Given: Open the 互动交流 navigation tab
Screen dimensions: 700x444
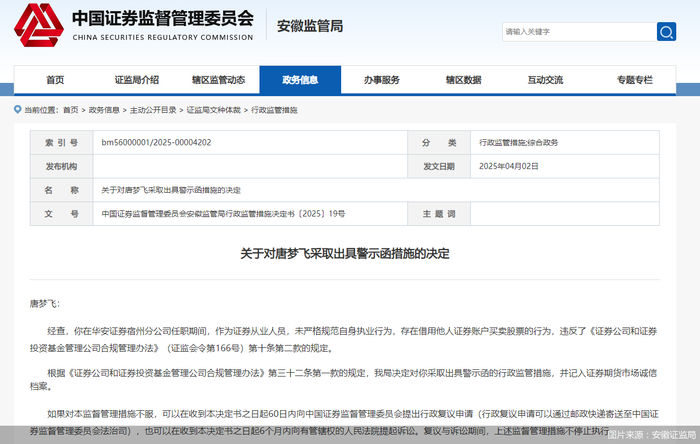Looking at the screenshot, I should (545, 80).
